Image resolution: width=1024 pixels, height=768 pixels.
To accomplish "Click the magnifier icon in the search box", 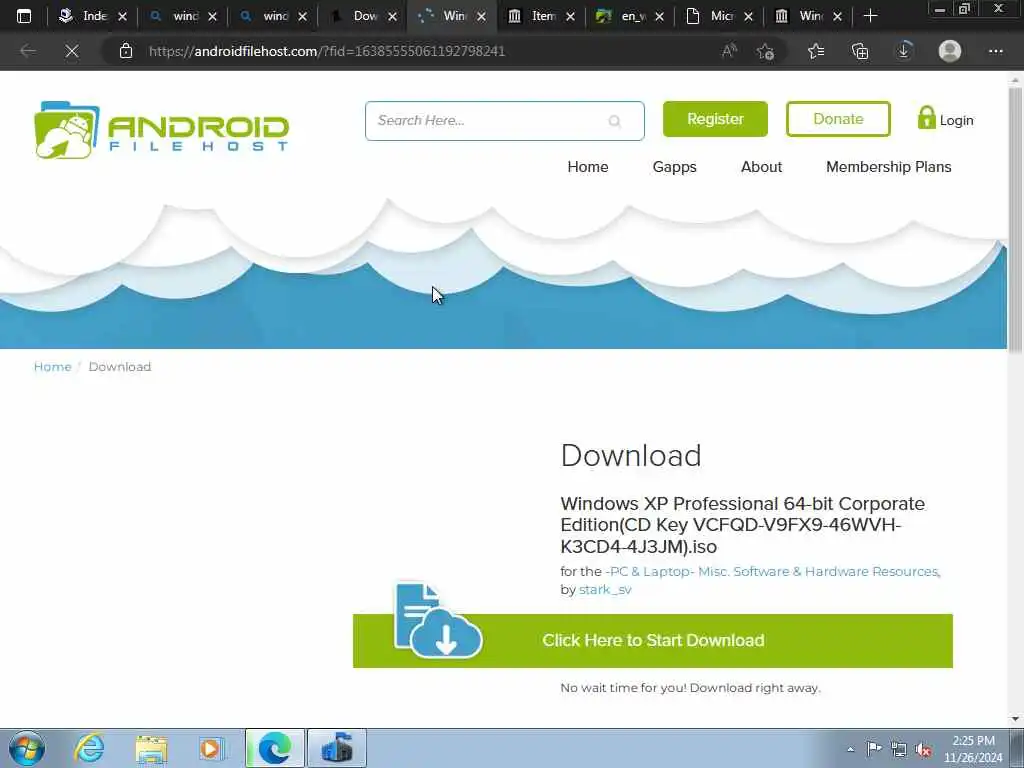I will [x=615, y=121].
